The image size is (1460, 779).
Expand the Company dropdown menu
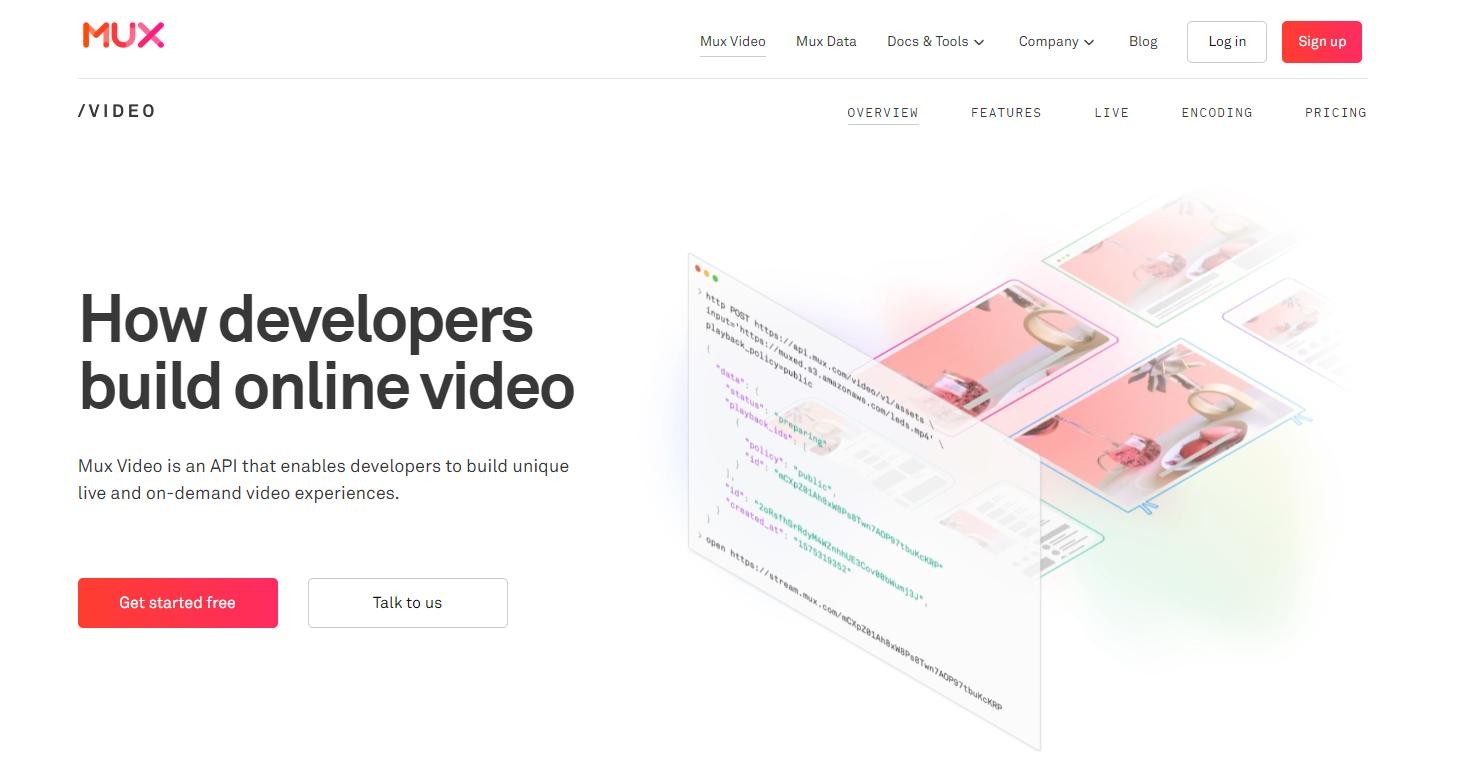pos(1056,41)
